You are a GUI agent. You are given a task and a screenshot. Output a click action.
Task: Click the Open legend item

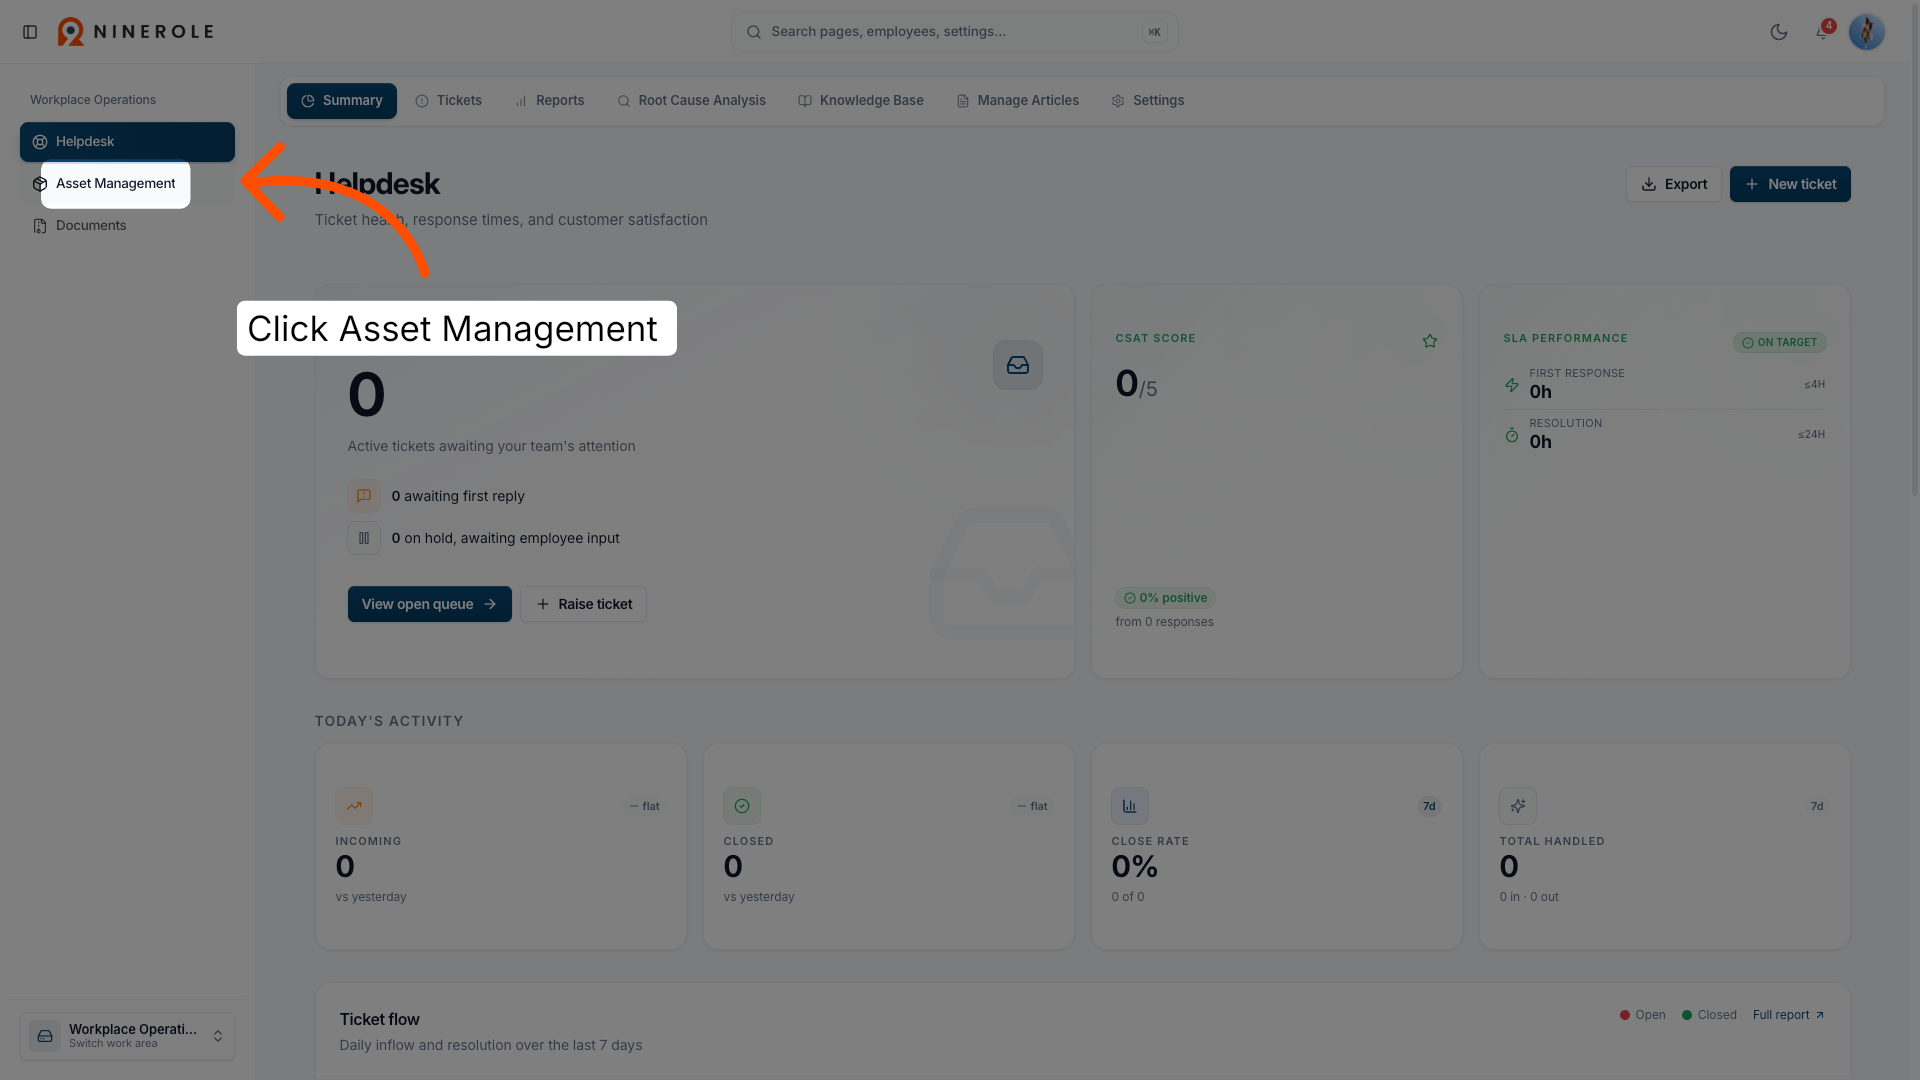pyautogui.click(x=1643, y=1015)
